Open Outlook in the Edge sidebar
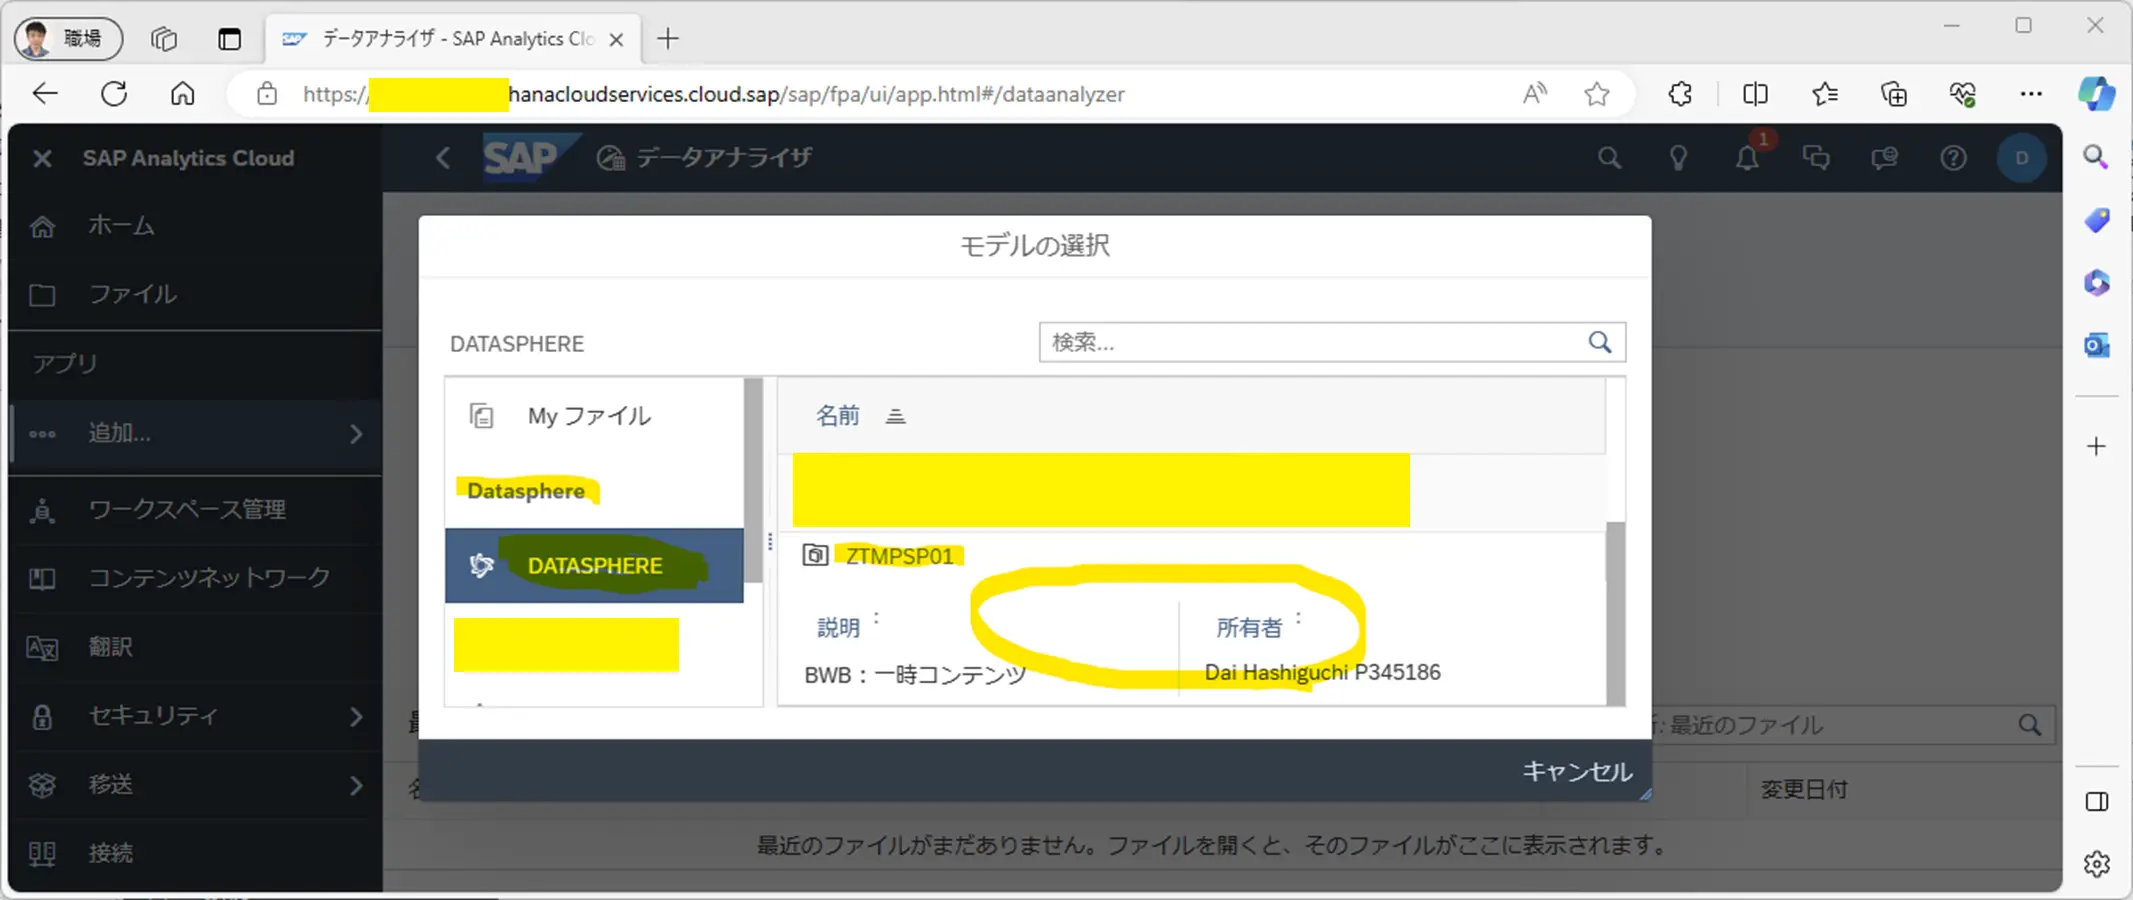 (x=2097, y=345)
